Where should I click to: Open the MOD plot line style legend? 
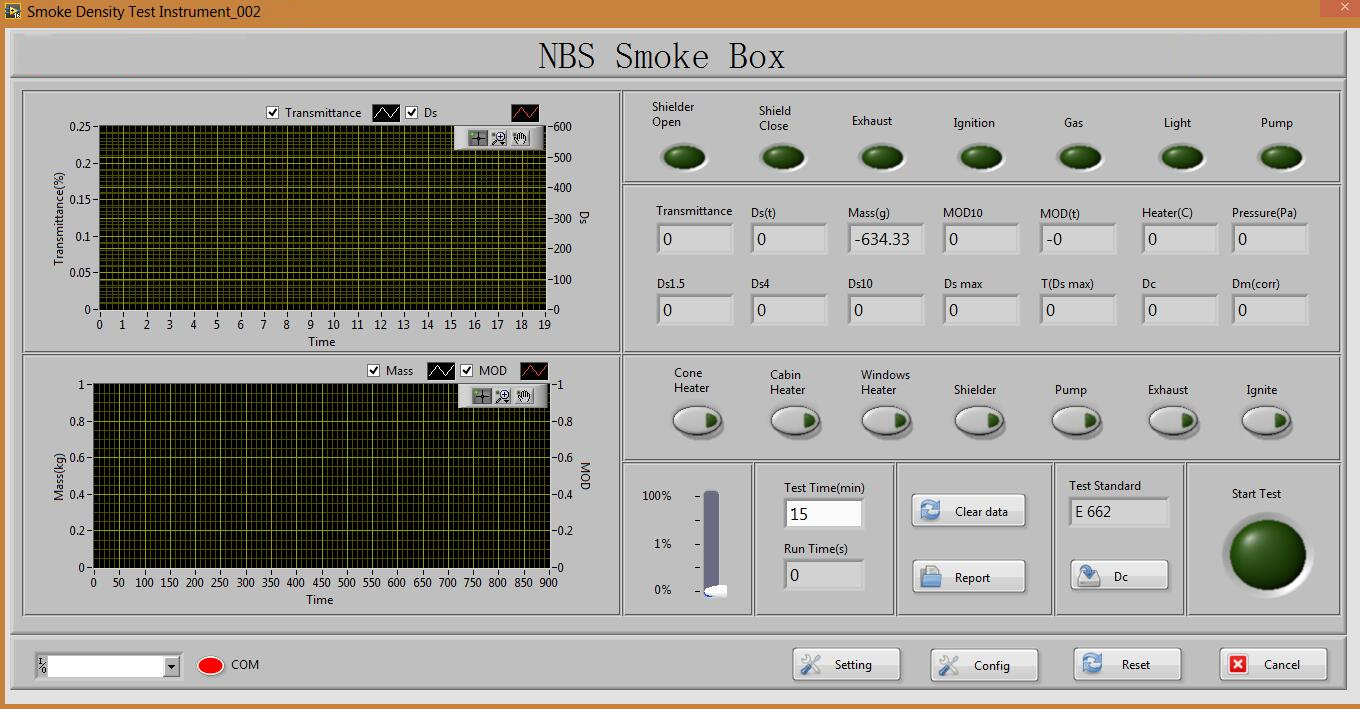tap(535, 371)
